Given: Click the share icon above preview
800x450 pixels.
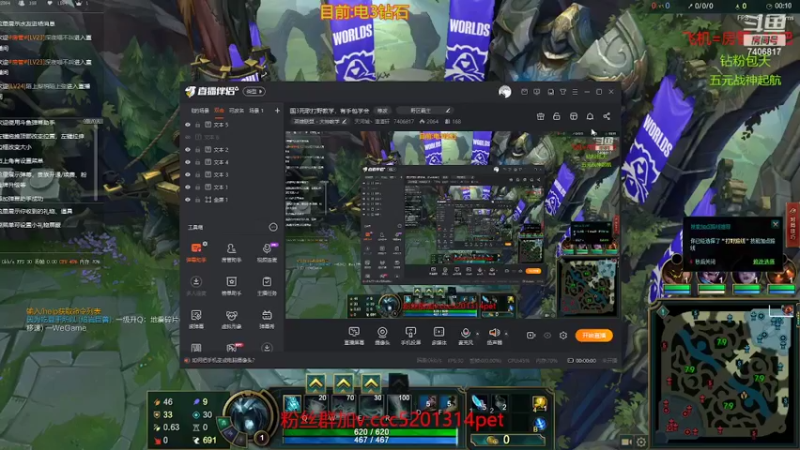Looking at the screenshot, I should [x=607, y=116].
